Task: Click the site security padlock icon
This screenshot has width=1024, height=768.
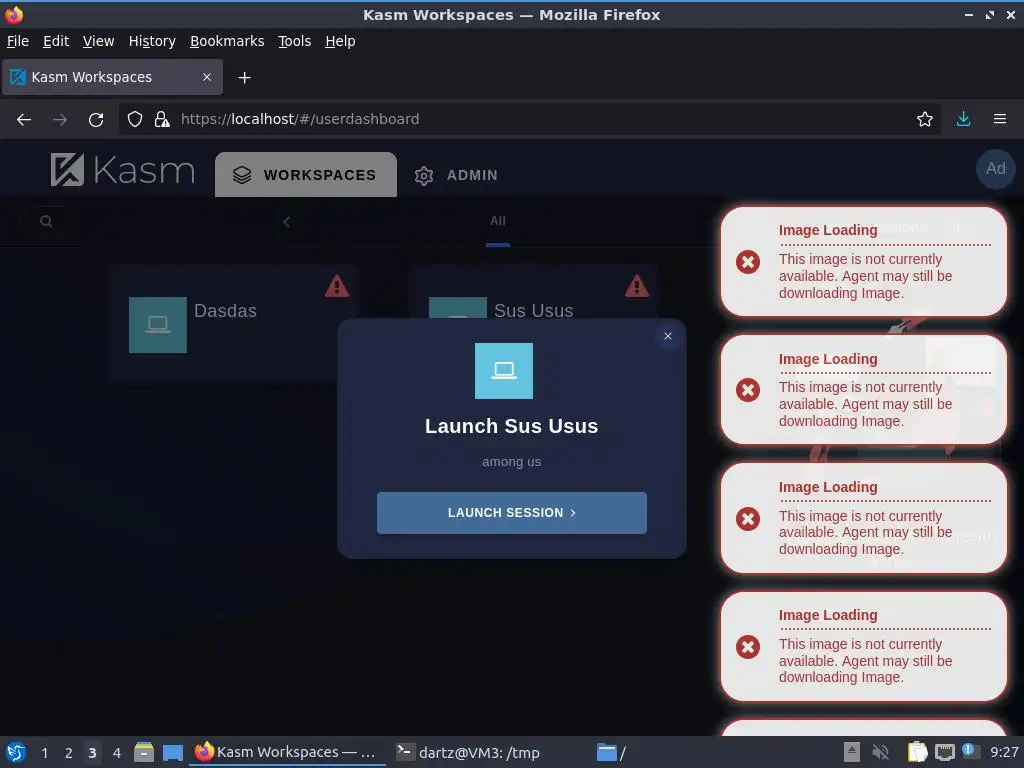Action: pos(161,120)
